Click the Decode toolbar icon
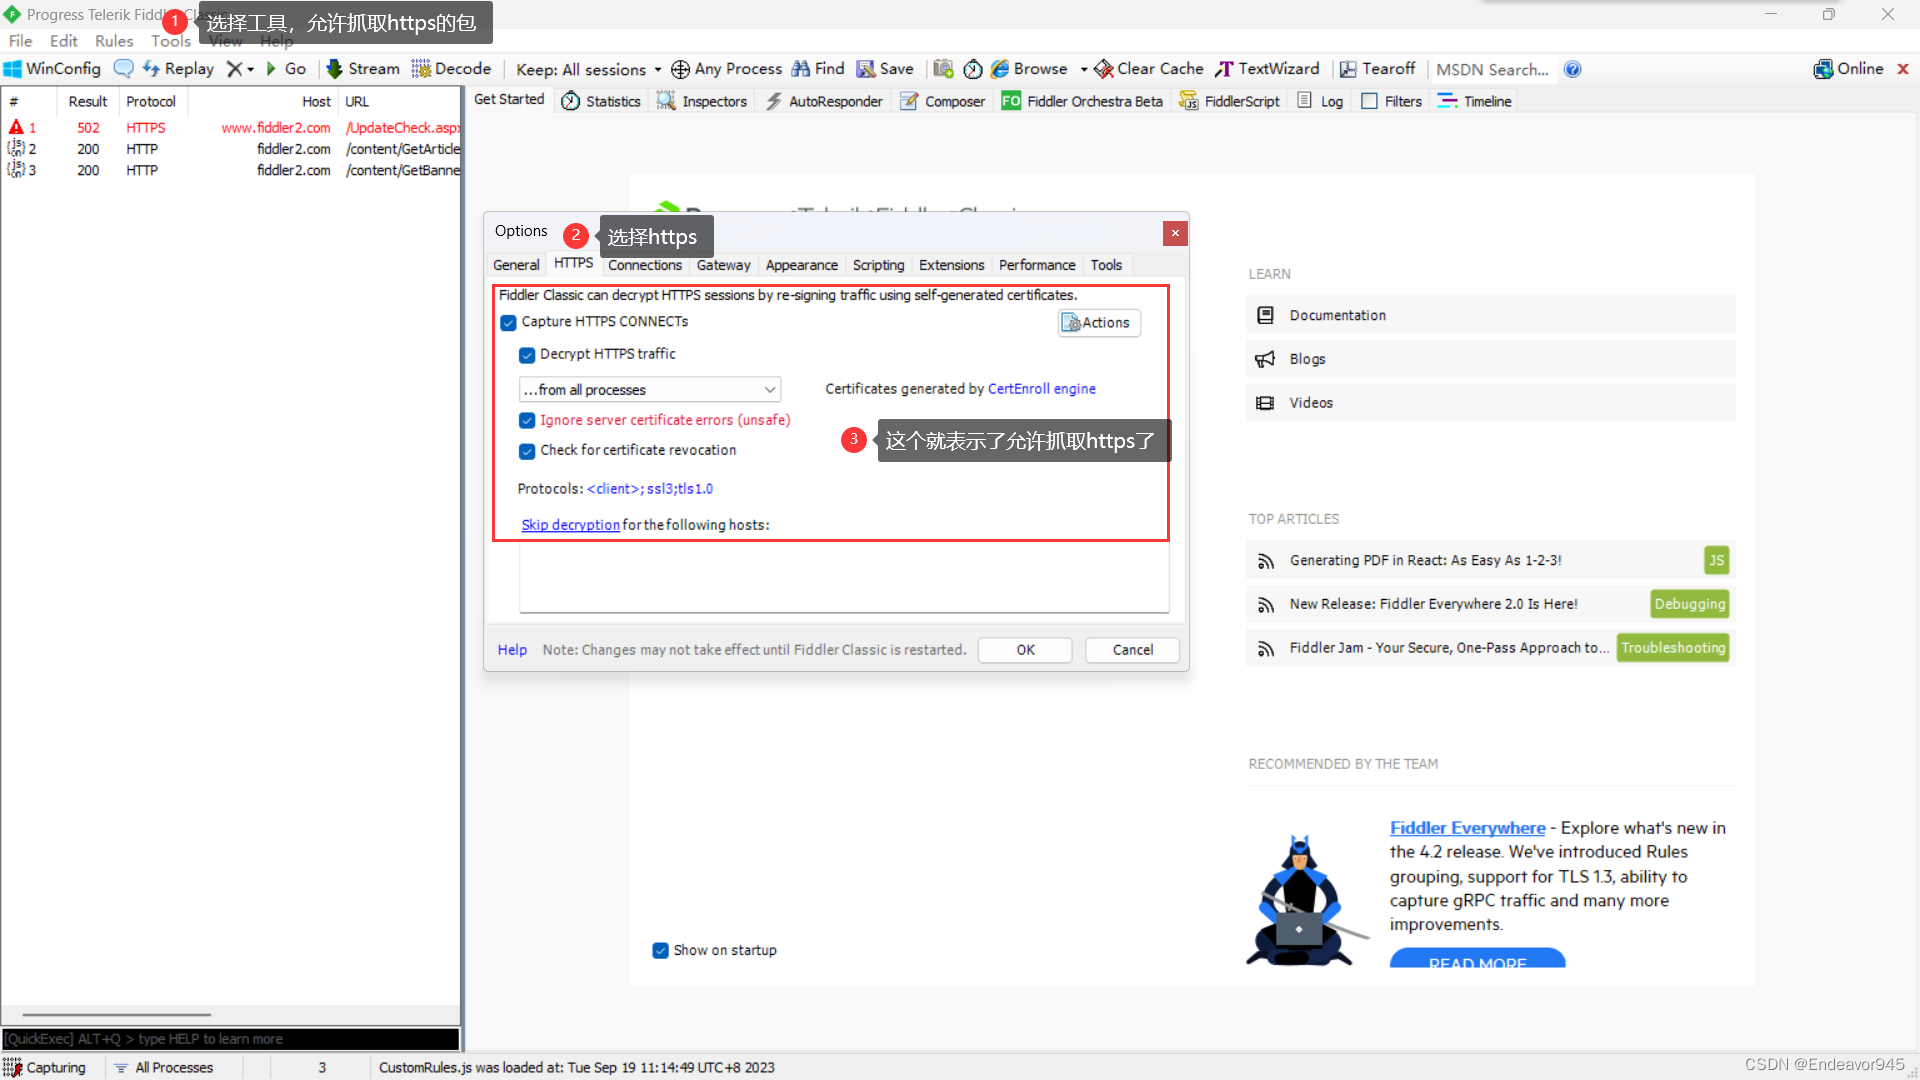 (421, 69)
